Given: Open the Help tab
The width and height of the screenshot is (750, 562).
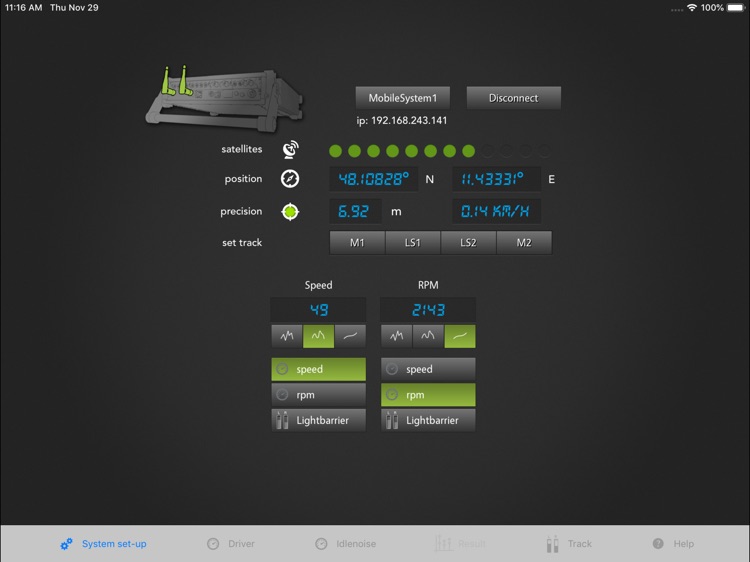Looking at the screenshot, I should tap(673, 544).
